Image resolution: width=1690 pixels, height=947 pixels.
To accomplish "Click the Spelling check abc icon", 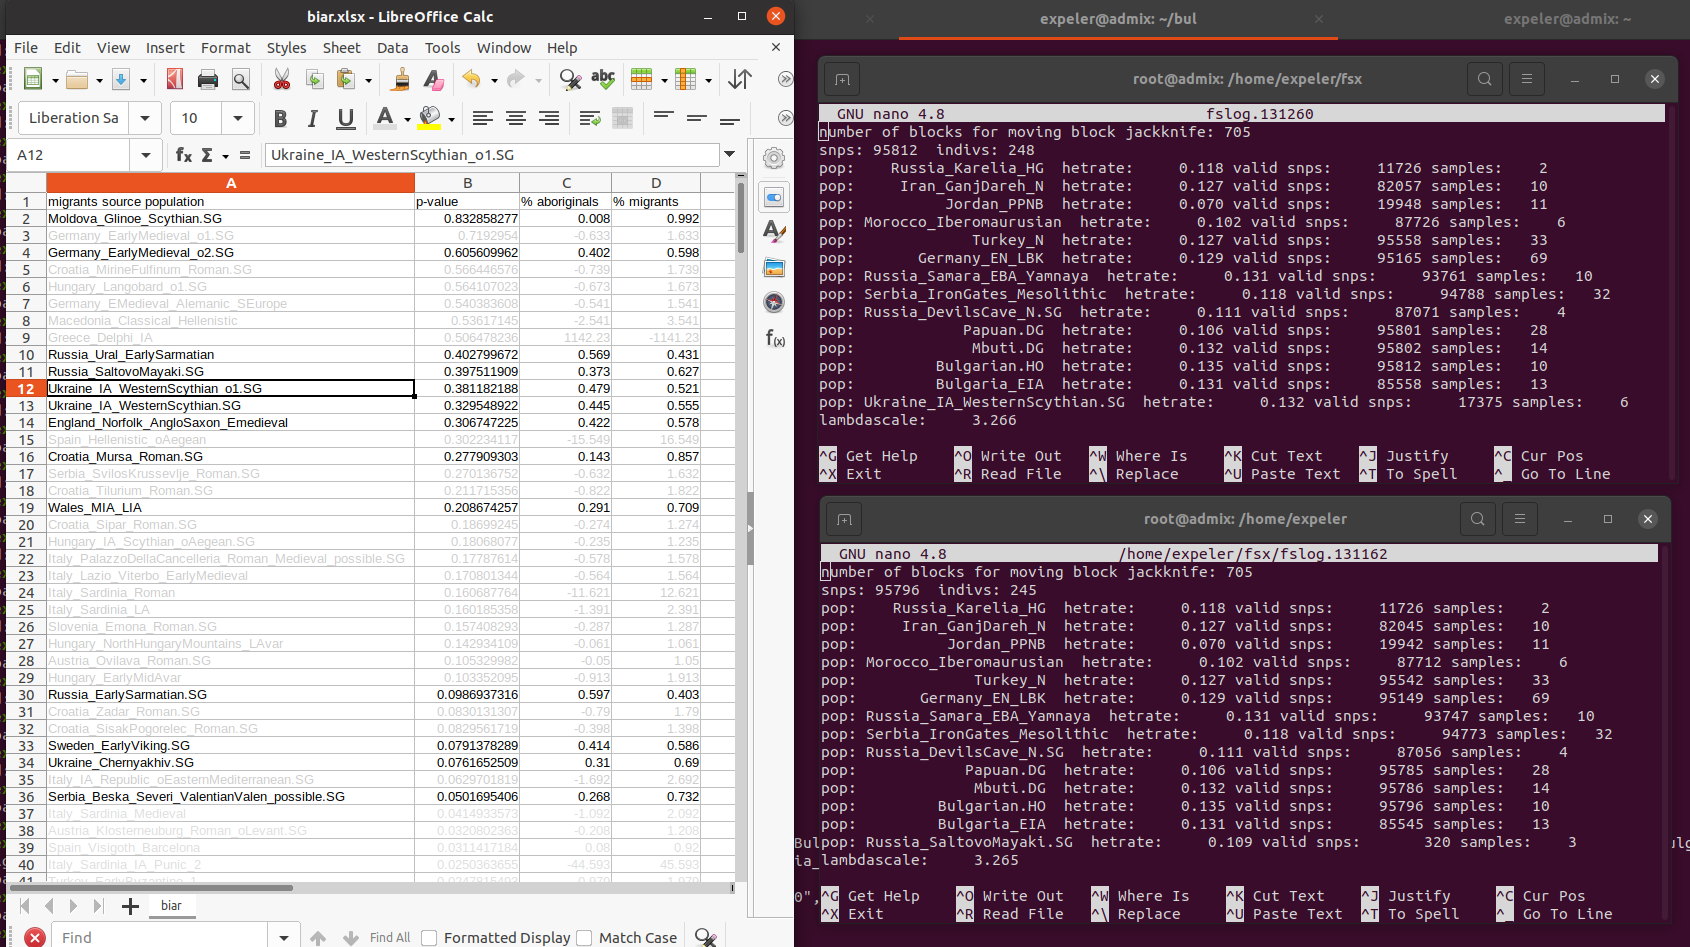I will [603, 80].
